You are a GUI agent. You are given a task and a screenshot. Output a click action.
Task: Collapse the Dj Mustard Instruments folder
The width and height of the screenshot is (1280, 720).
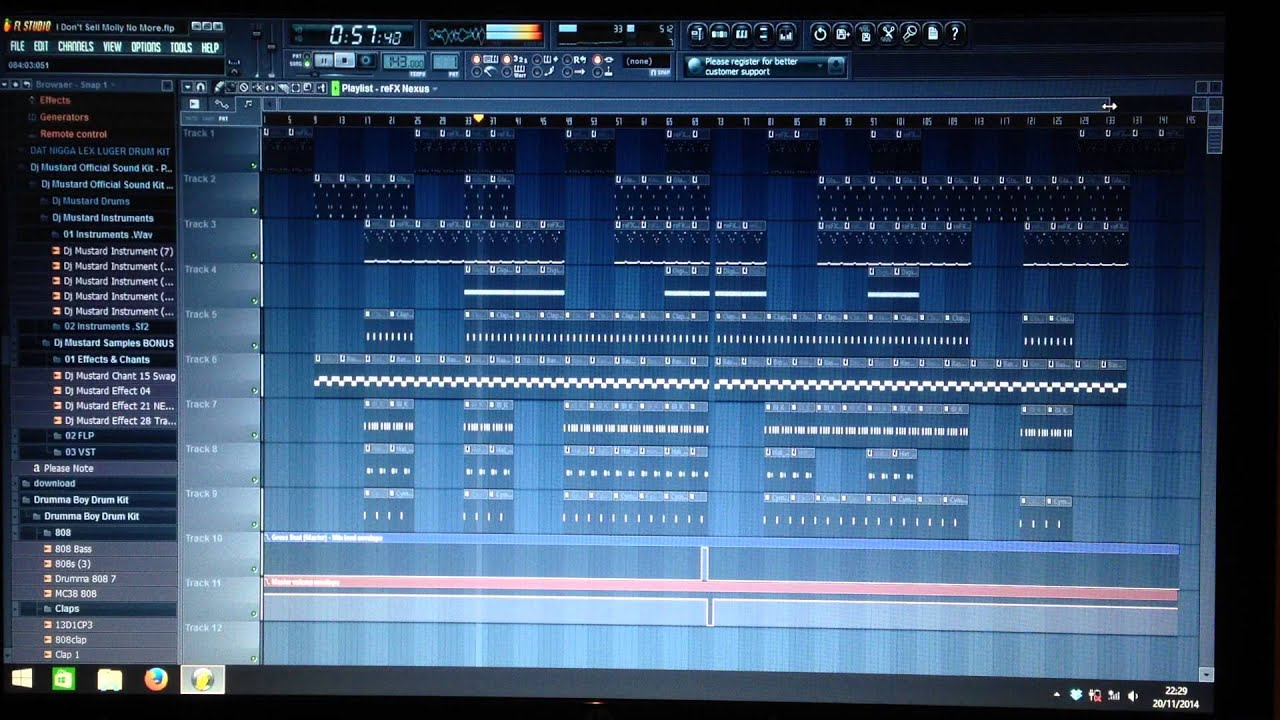(102, 217)
